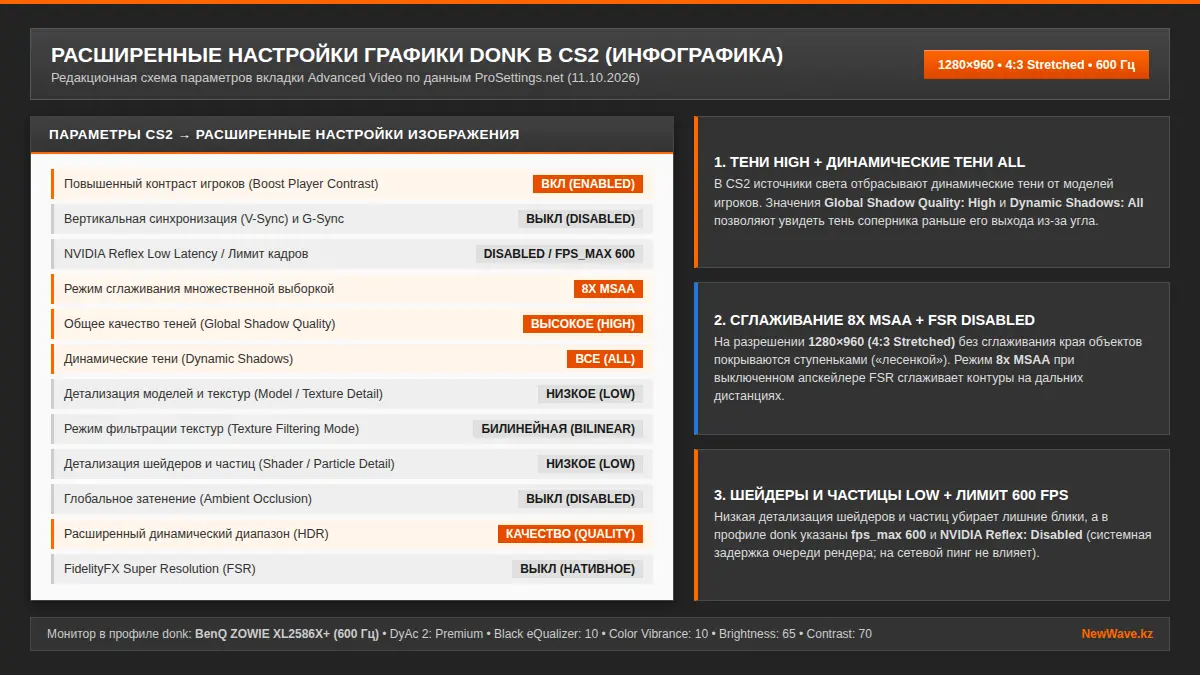The image size is (1200, 675).
Task: Click the card 2 description about anti-aliasing at 1280×960
Action: (928, 369)
